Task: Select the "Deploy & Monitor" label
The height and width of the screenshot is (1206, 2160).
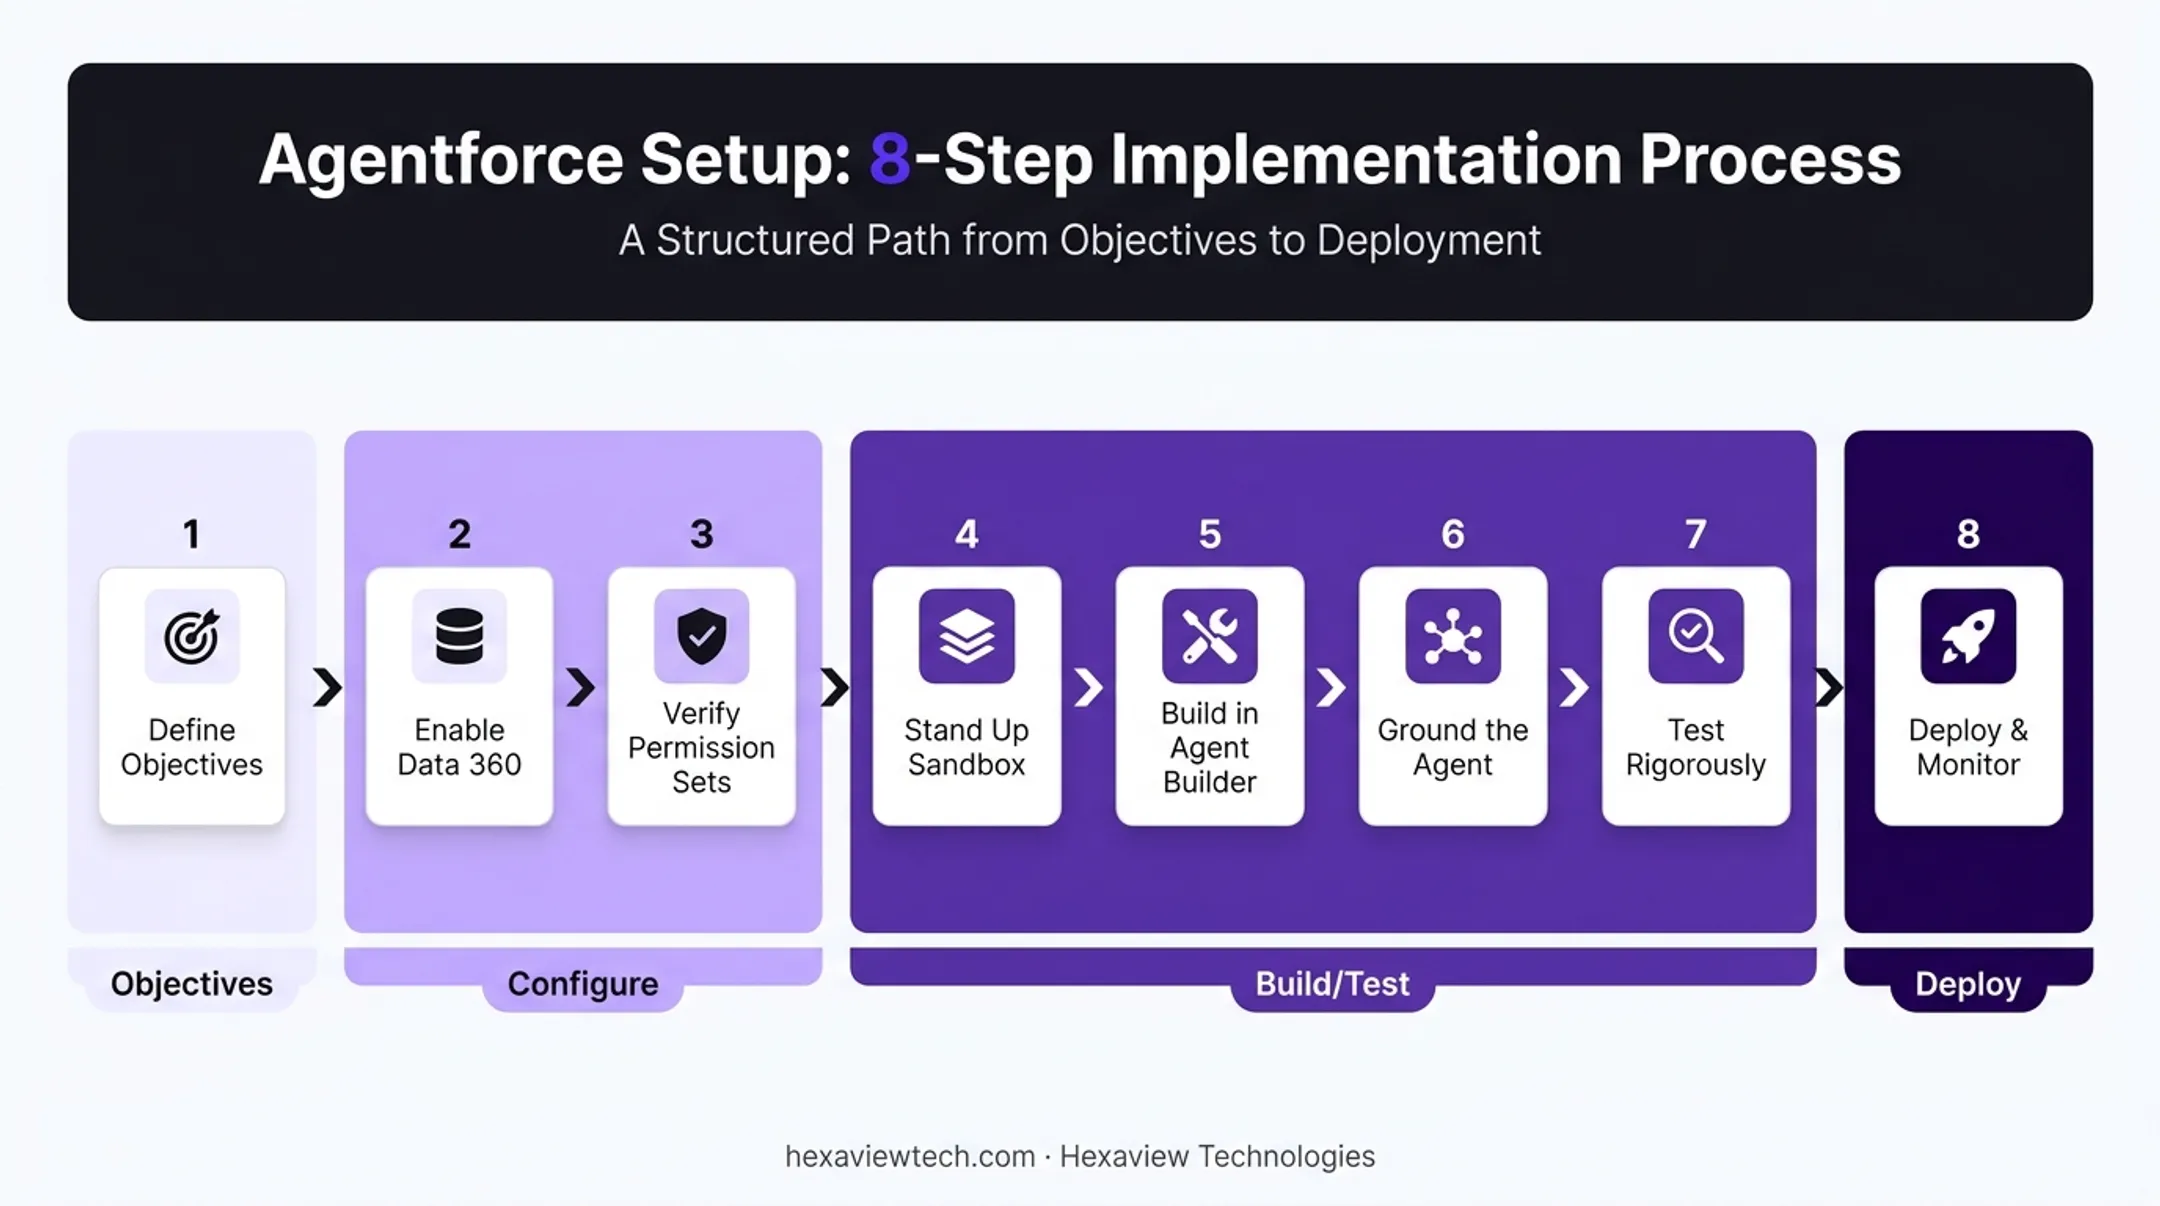Action: 1968,747
